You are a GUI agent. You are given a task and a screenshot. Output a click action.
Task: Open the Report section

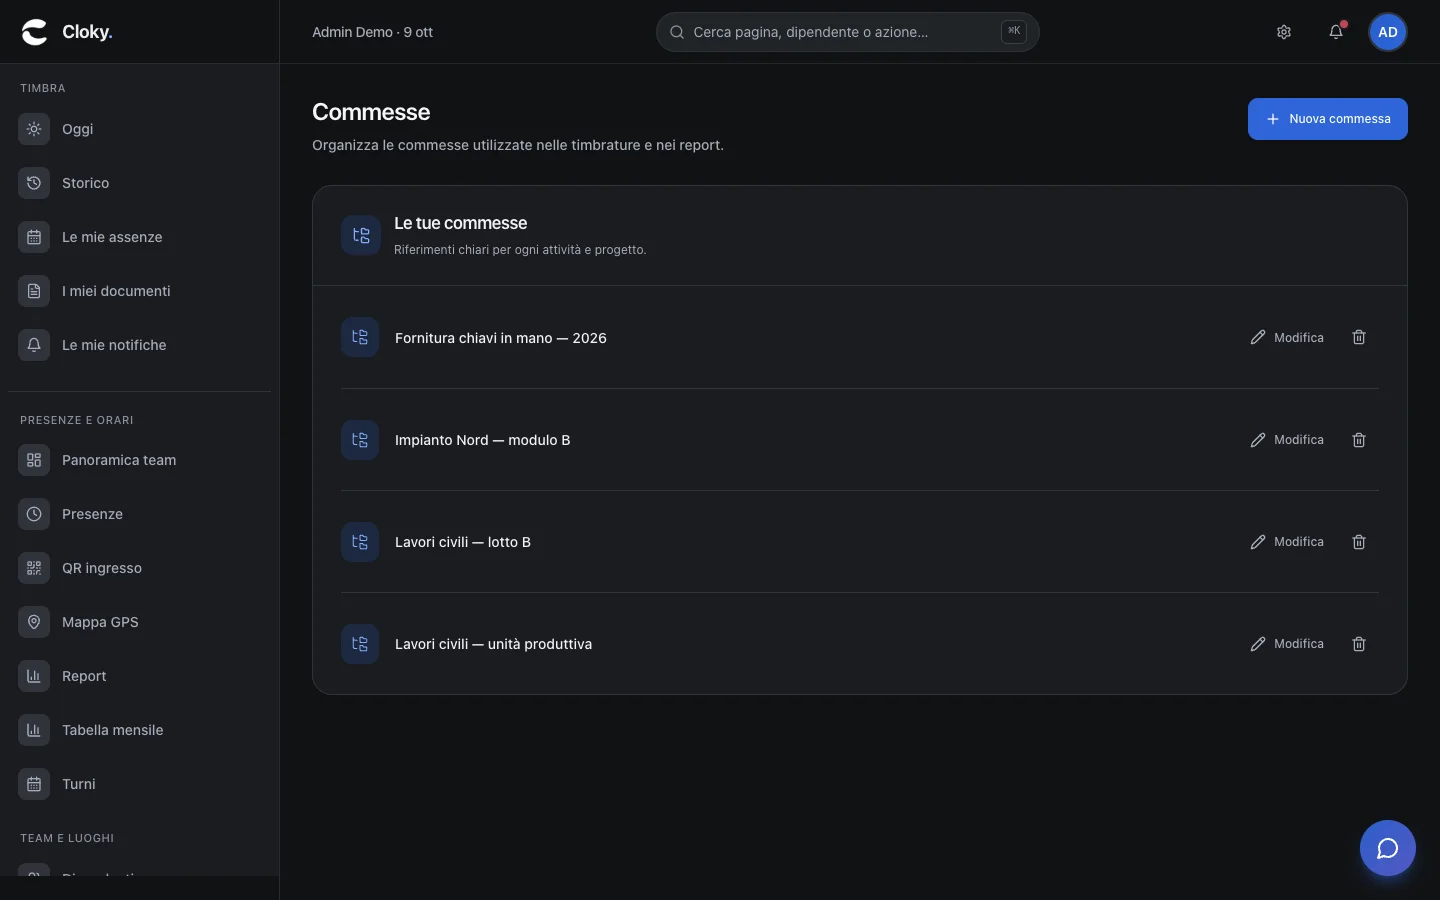point(139,676)
